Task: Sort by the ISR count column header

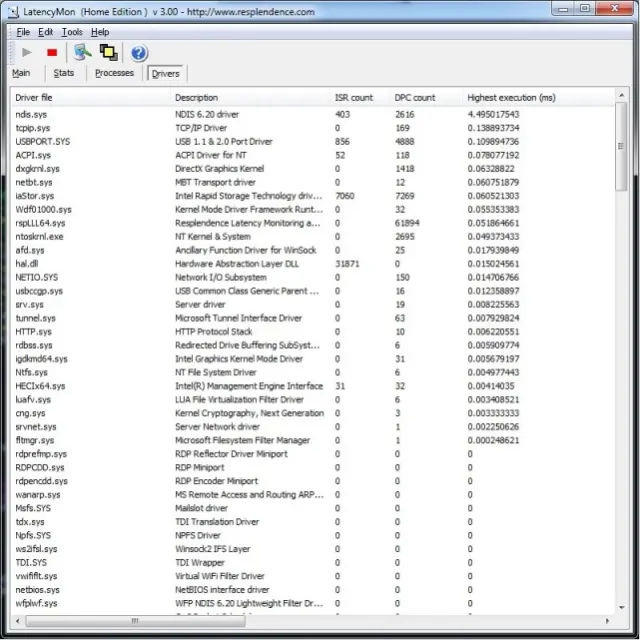Action: (353, 98)
